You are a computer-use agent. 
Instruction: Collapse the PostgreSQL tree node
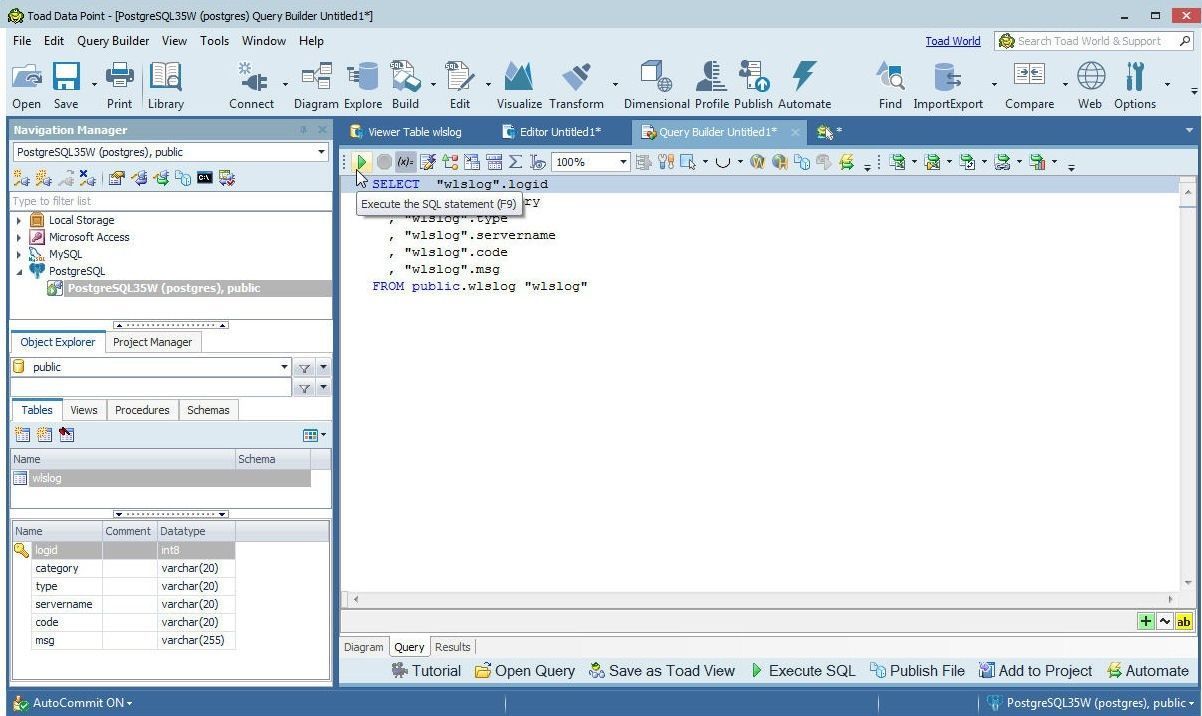tap(19, 271)
